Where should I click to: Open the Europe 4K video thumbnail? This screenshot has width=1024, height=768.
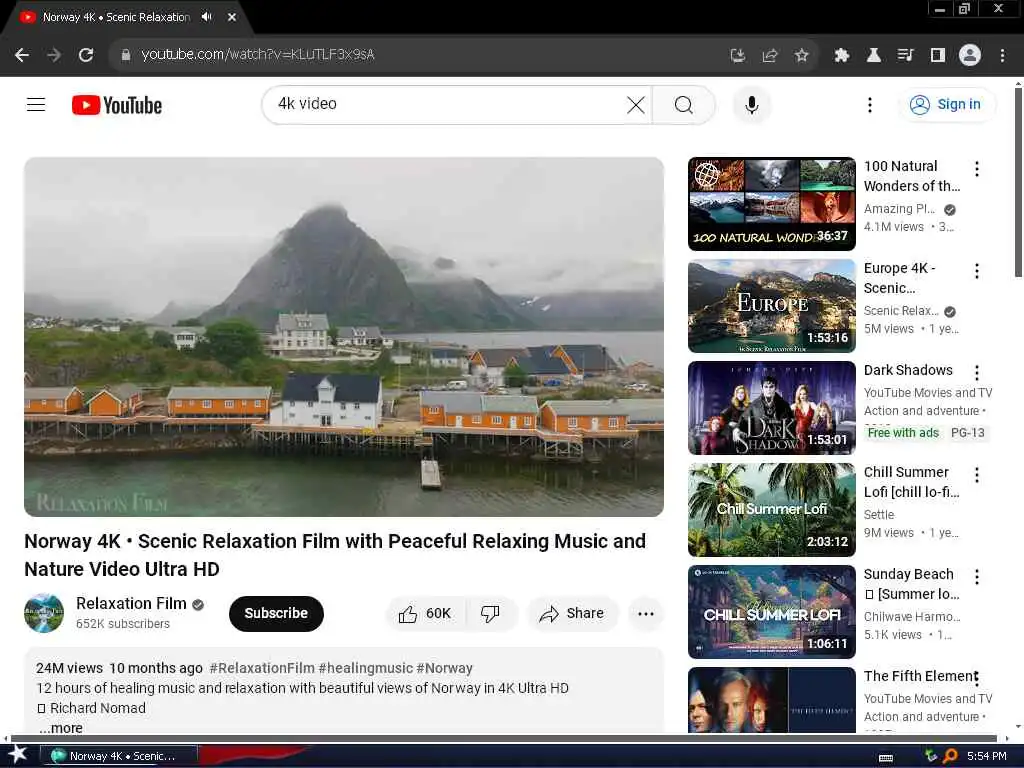(x=772, y=306)
